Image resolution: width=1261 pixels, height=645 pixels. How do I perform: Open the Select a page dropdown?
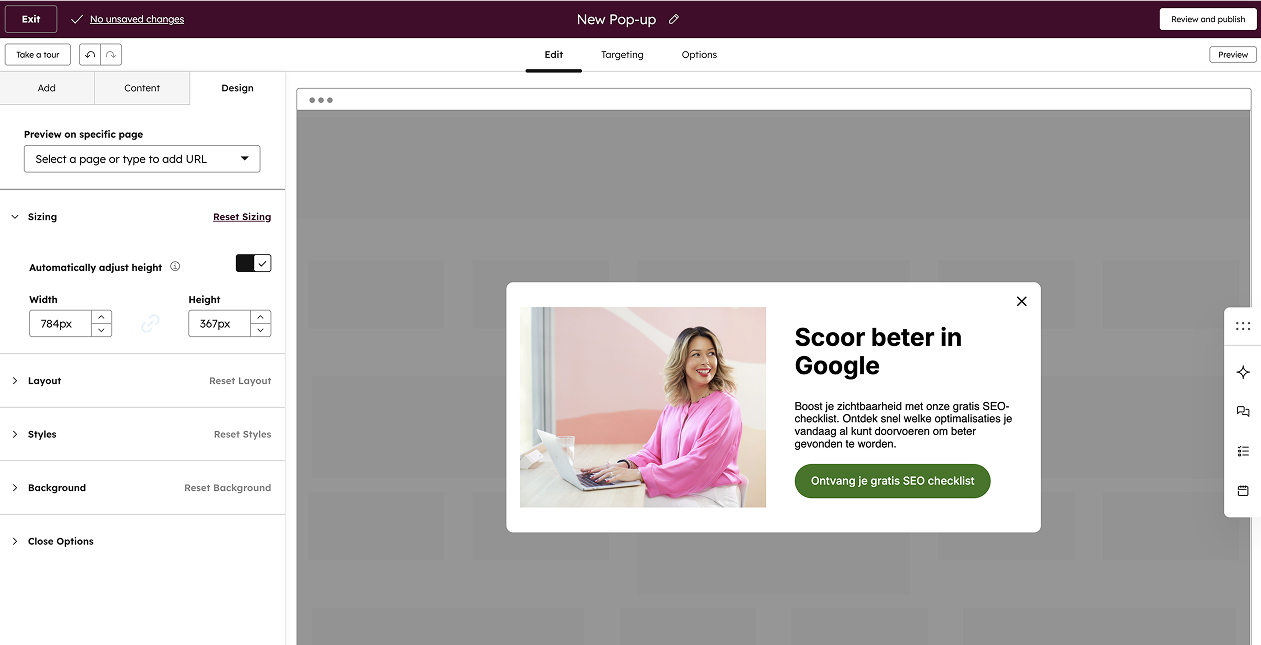pos(142,159)
